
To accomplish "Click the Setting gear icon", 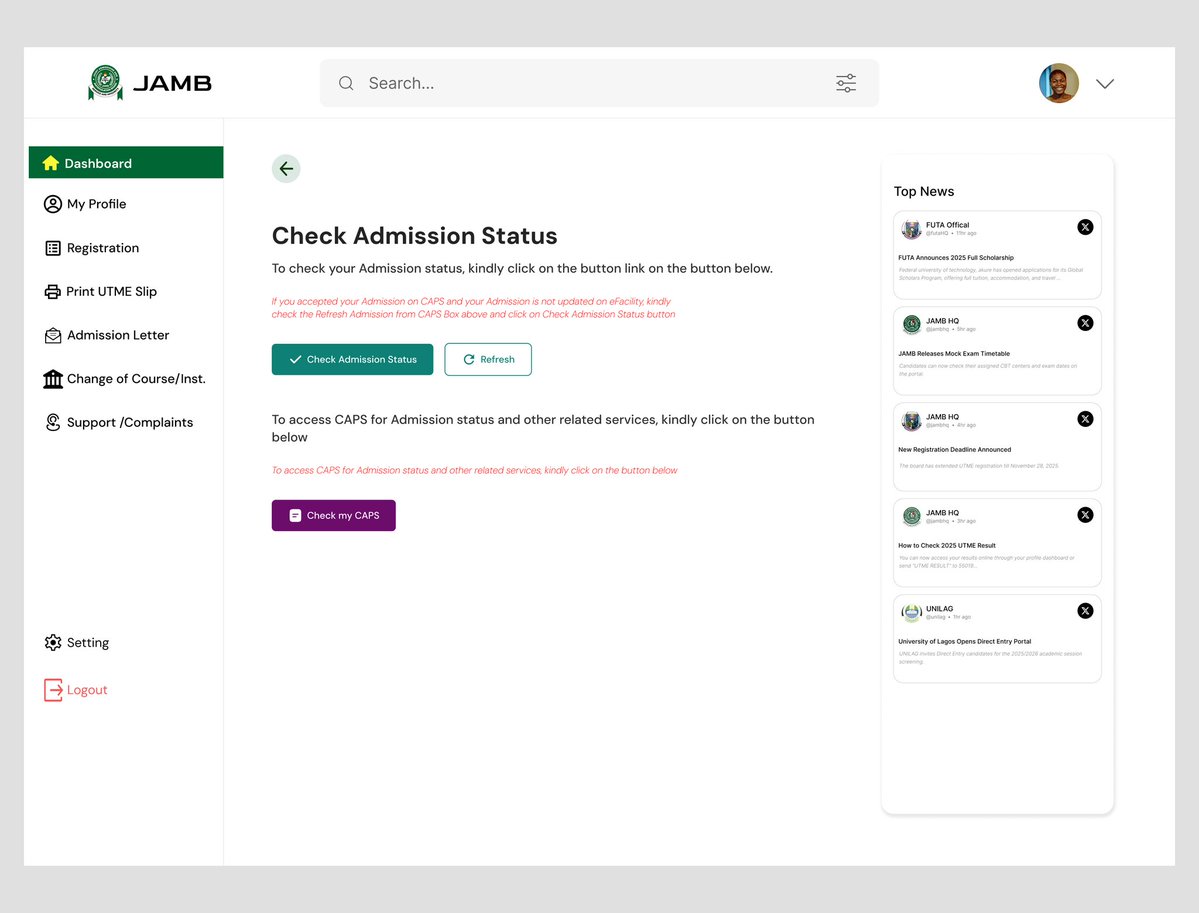I will (x=53, y=642).
